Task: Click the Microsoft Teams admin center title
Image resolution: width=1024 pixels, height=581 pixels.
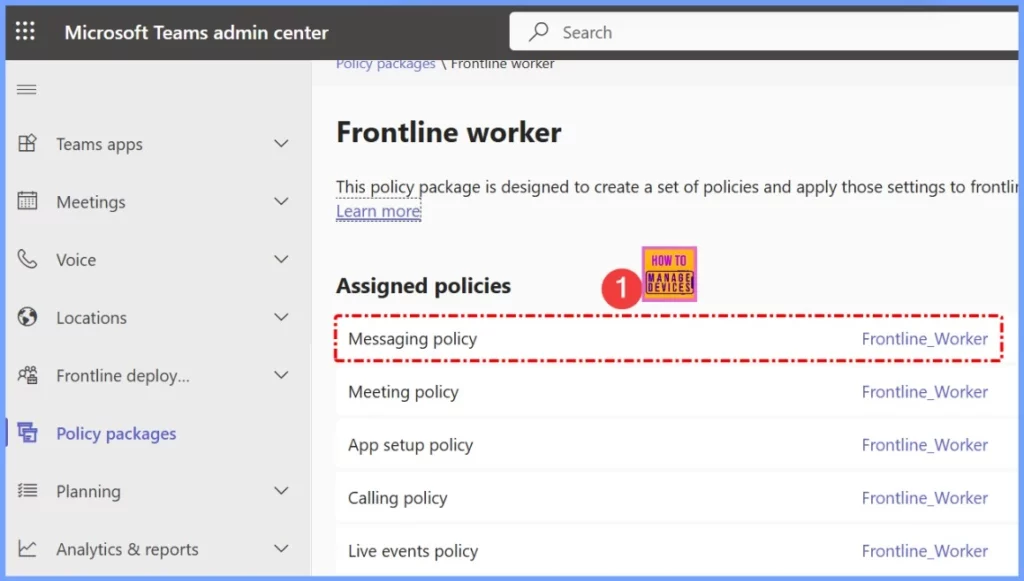Action: click(196, 32)
